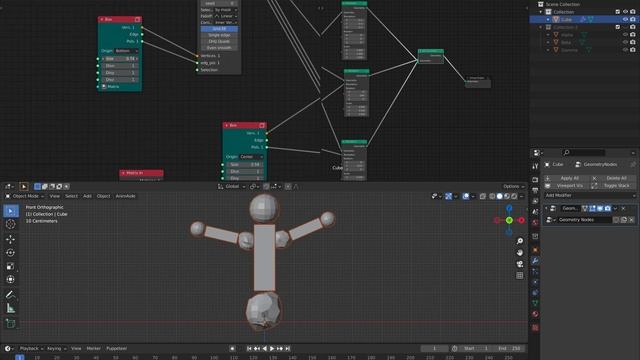Choose the Rotate tool
Viewport: 640px width, 360px height.
pos(11,253)
